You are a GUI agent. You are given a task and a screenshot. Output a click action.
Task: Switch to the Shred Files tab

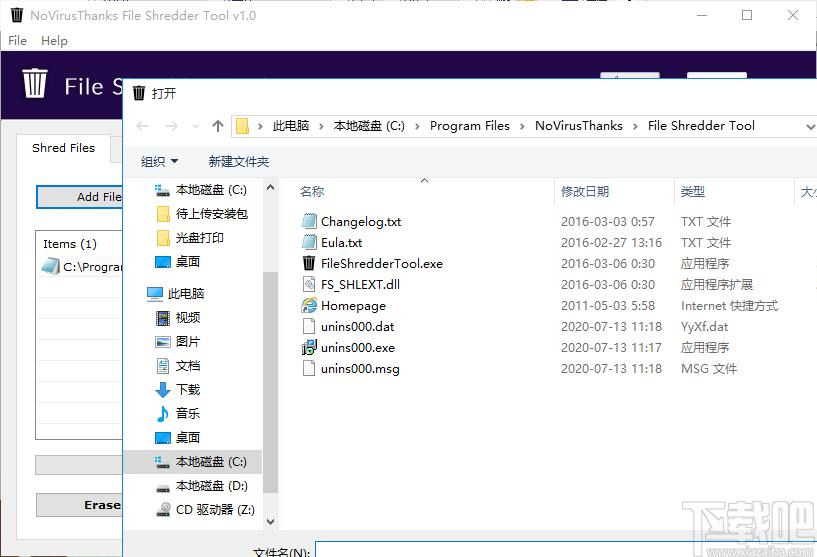[64, 148]
